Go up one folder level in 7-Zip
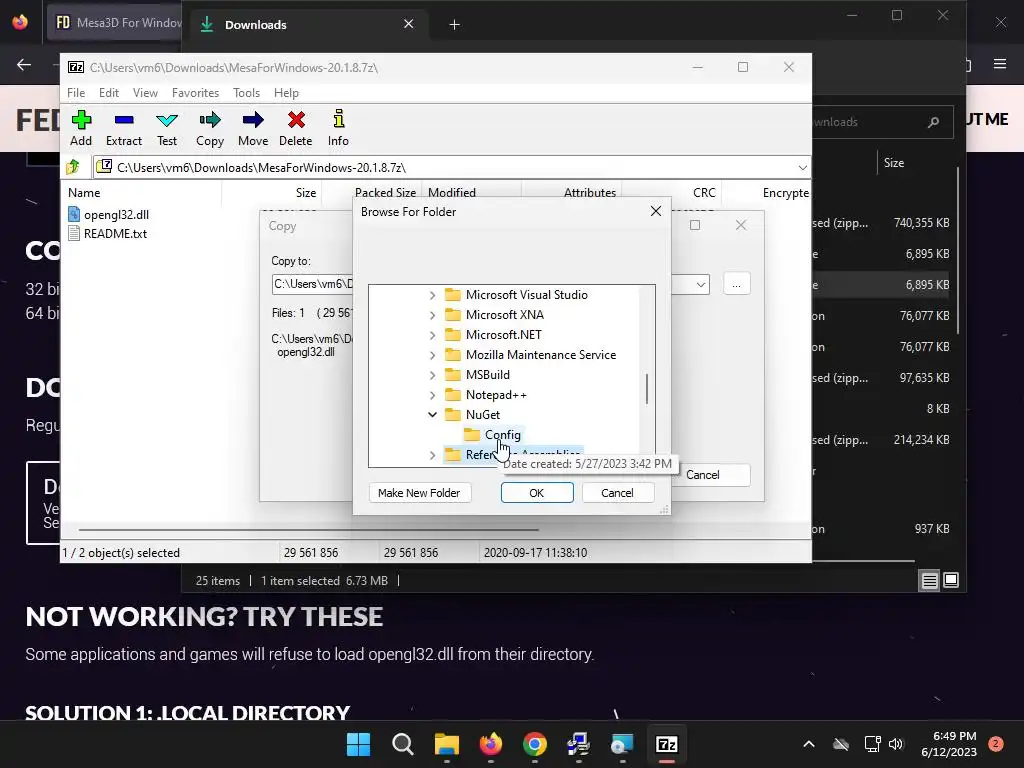The width and height of the screenshot is (1024, 768). (73, 167)
